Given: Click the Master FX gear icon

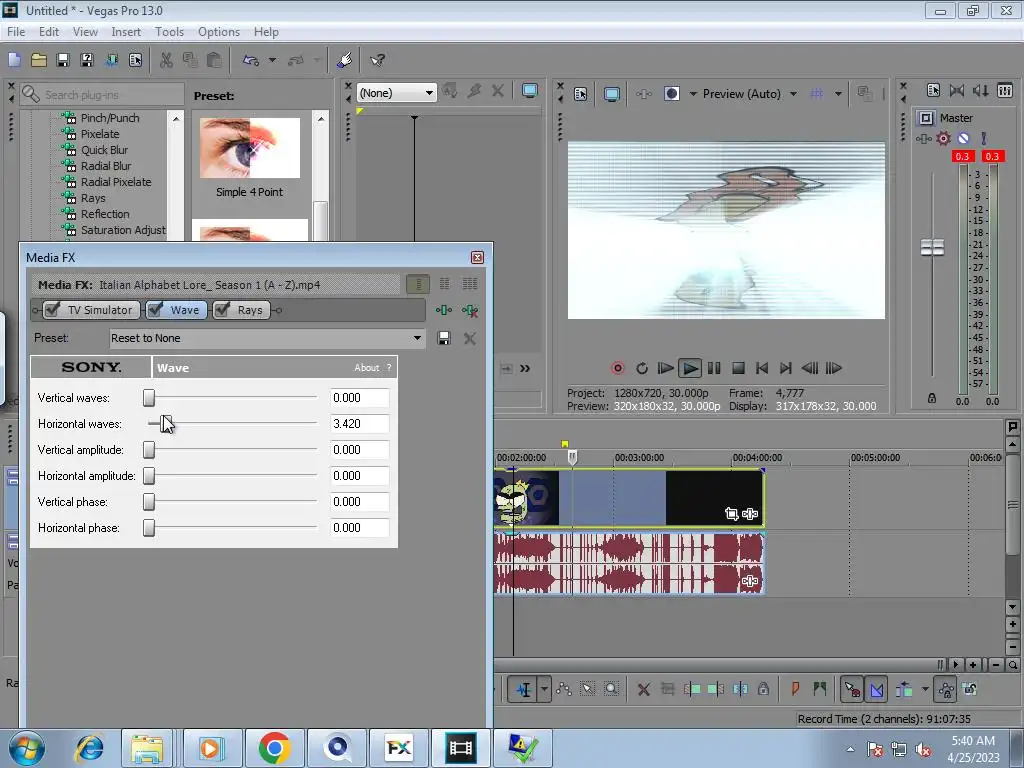Looking at the screenshot, I should coord(943,138).
